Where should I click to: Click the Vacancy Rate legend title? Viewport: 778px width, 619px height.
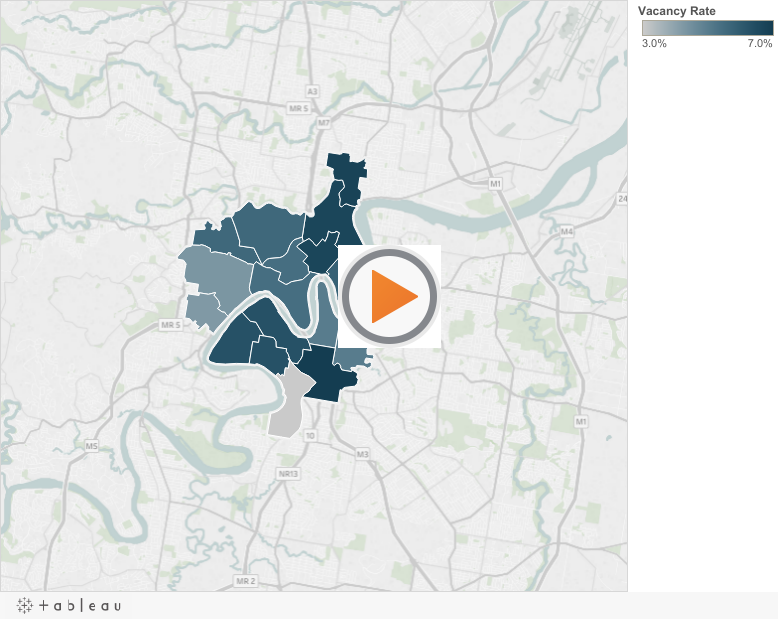click(x=678, y=11)
